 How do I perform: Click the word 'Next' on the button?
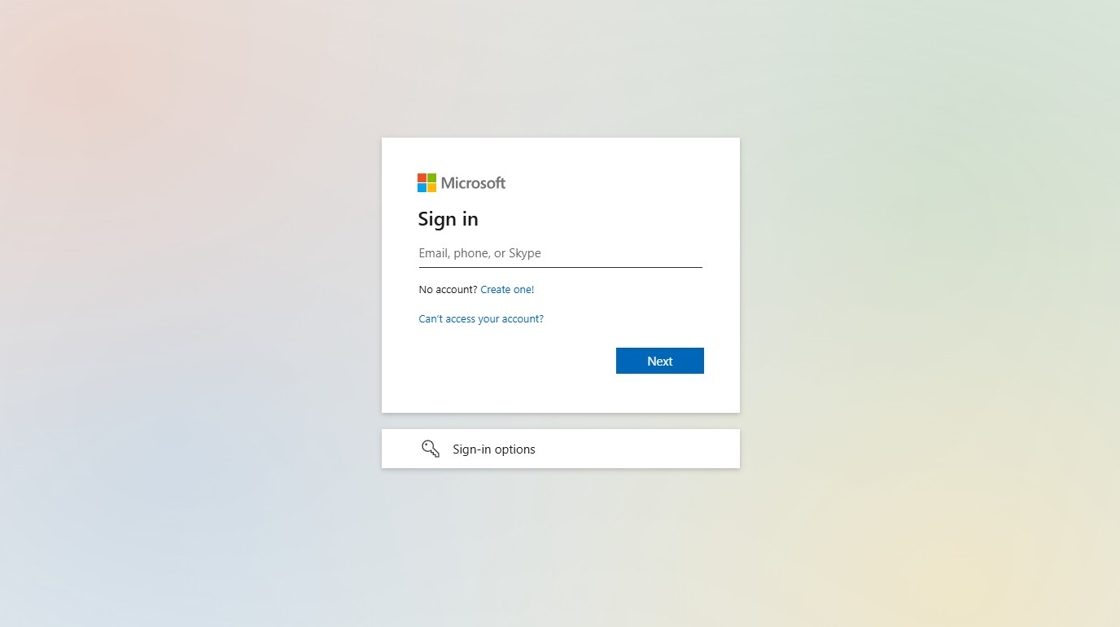(x=659, y=361)
